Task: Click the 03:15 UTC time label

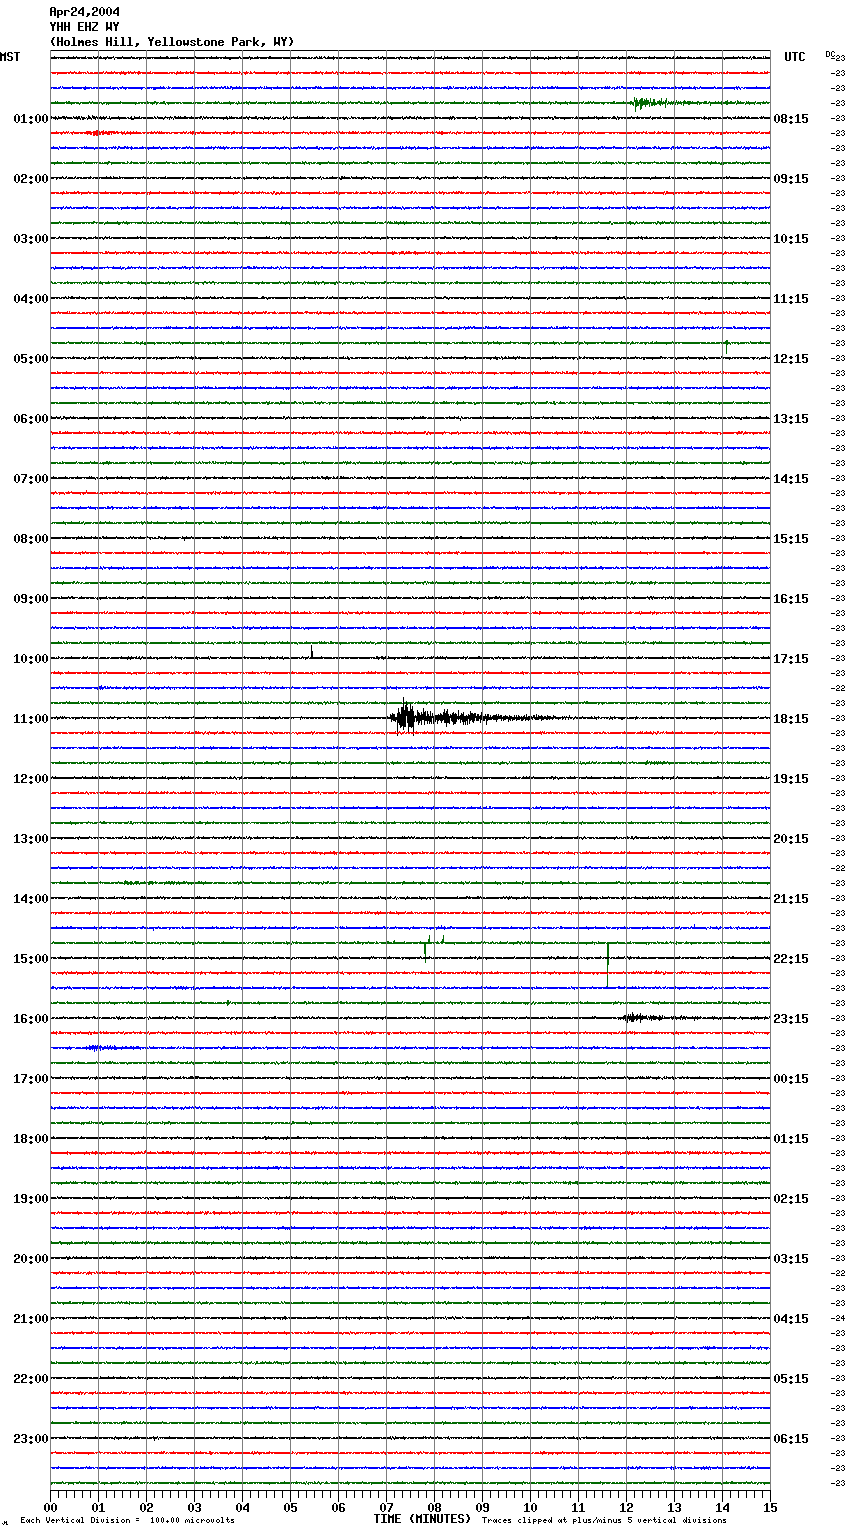Action: point(791,1259)
